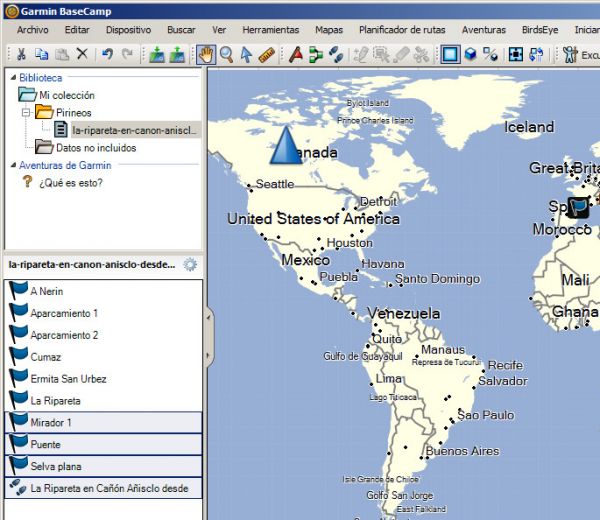
Task: Open the Mapas menu
Action: tap(329, 30)
